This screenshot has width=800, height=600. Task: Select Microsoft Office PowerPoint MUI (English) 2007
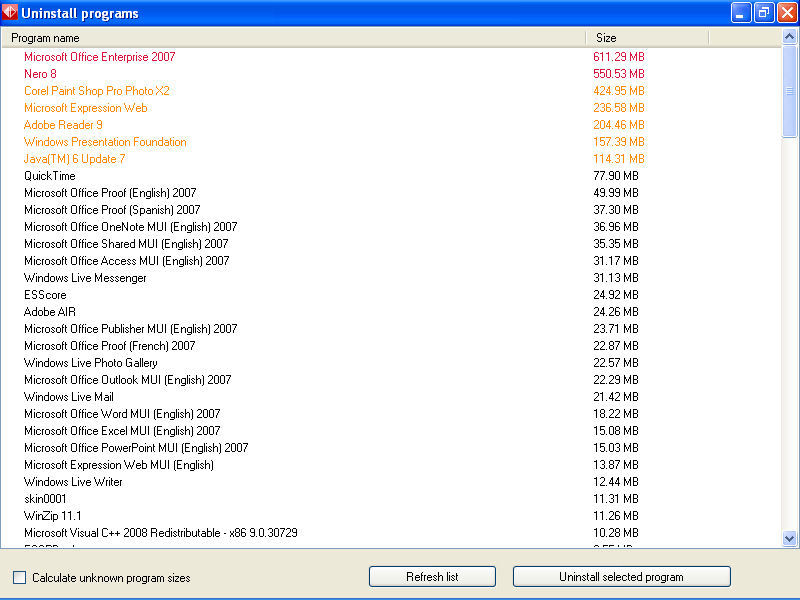pyautogui.click(x=136, y=448)
